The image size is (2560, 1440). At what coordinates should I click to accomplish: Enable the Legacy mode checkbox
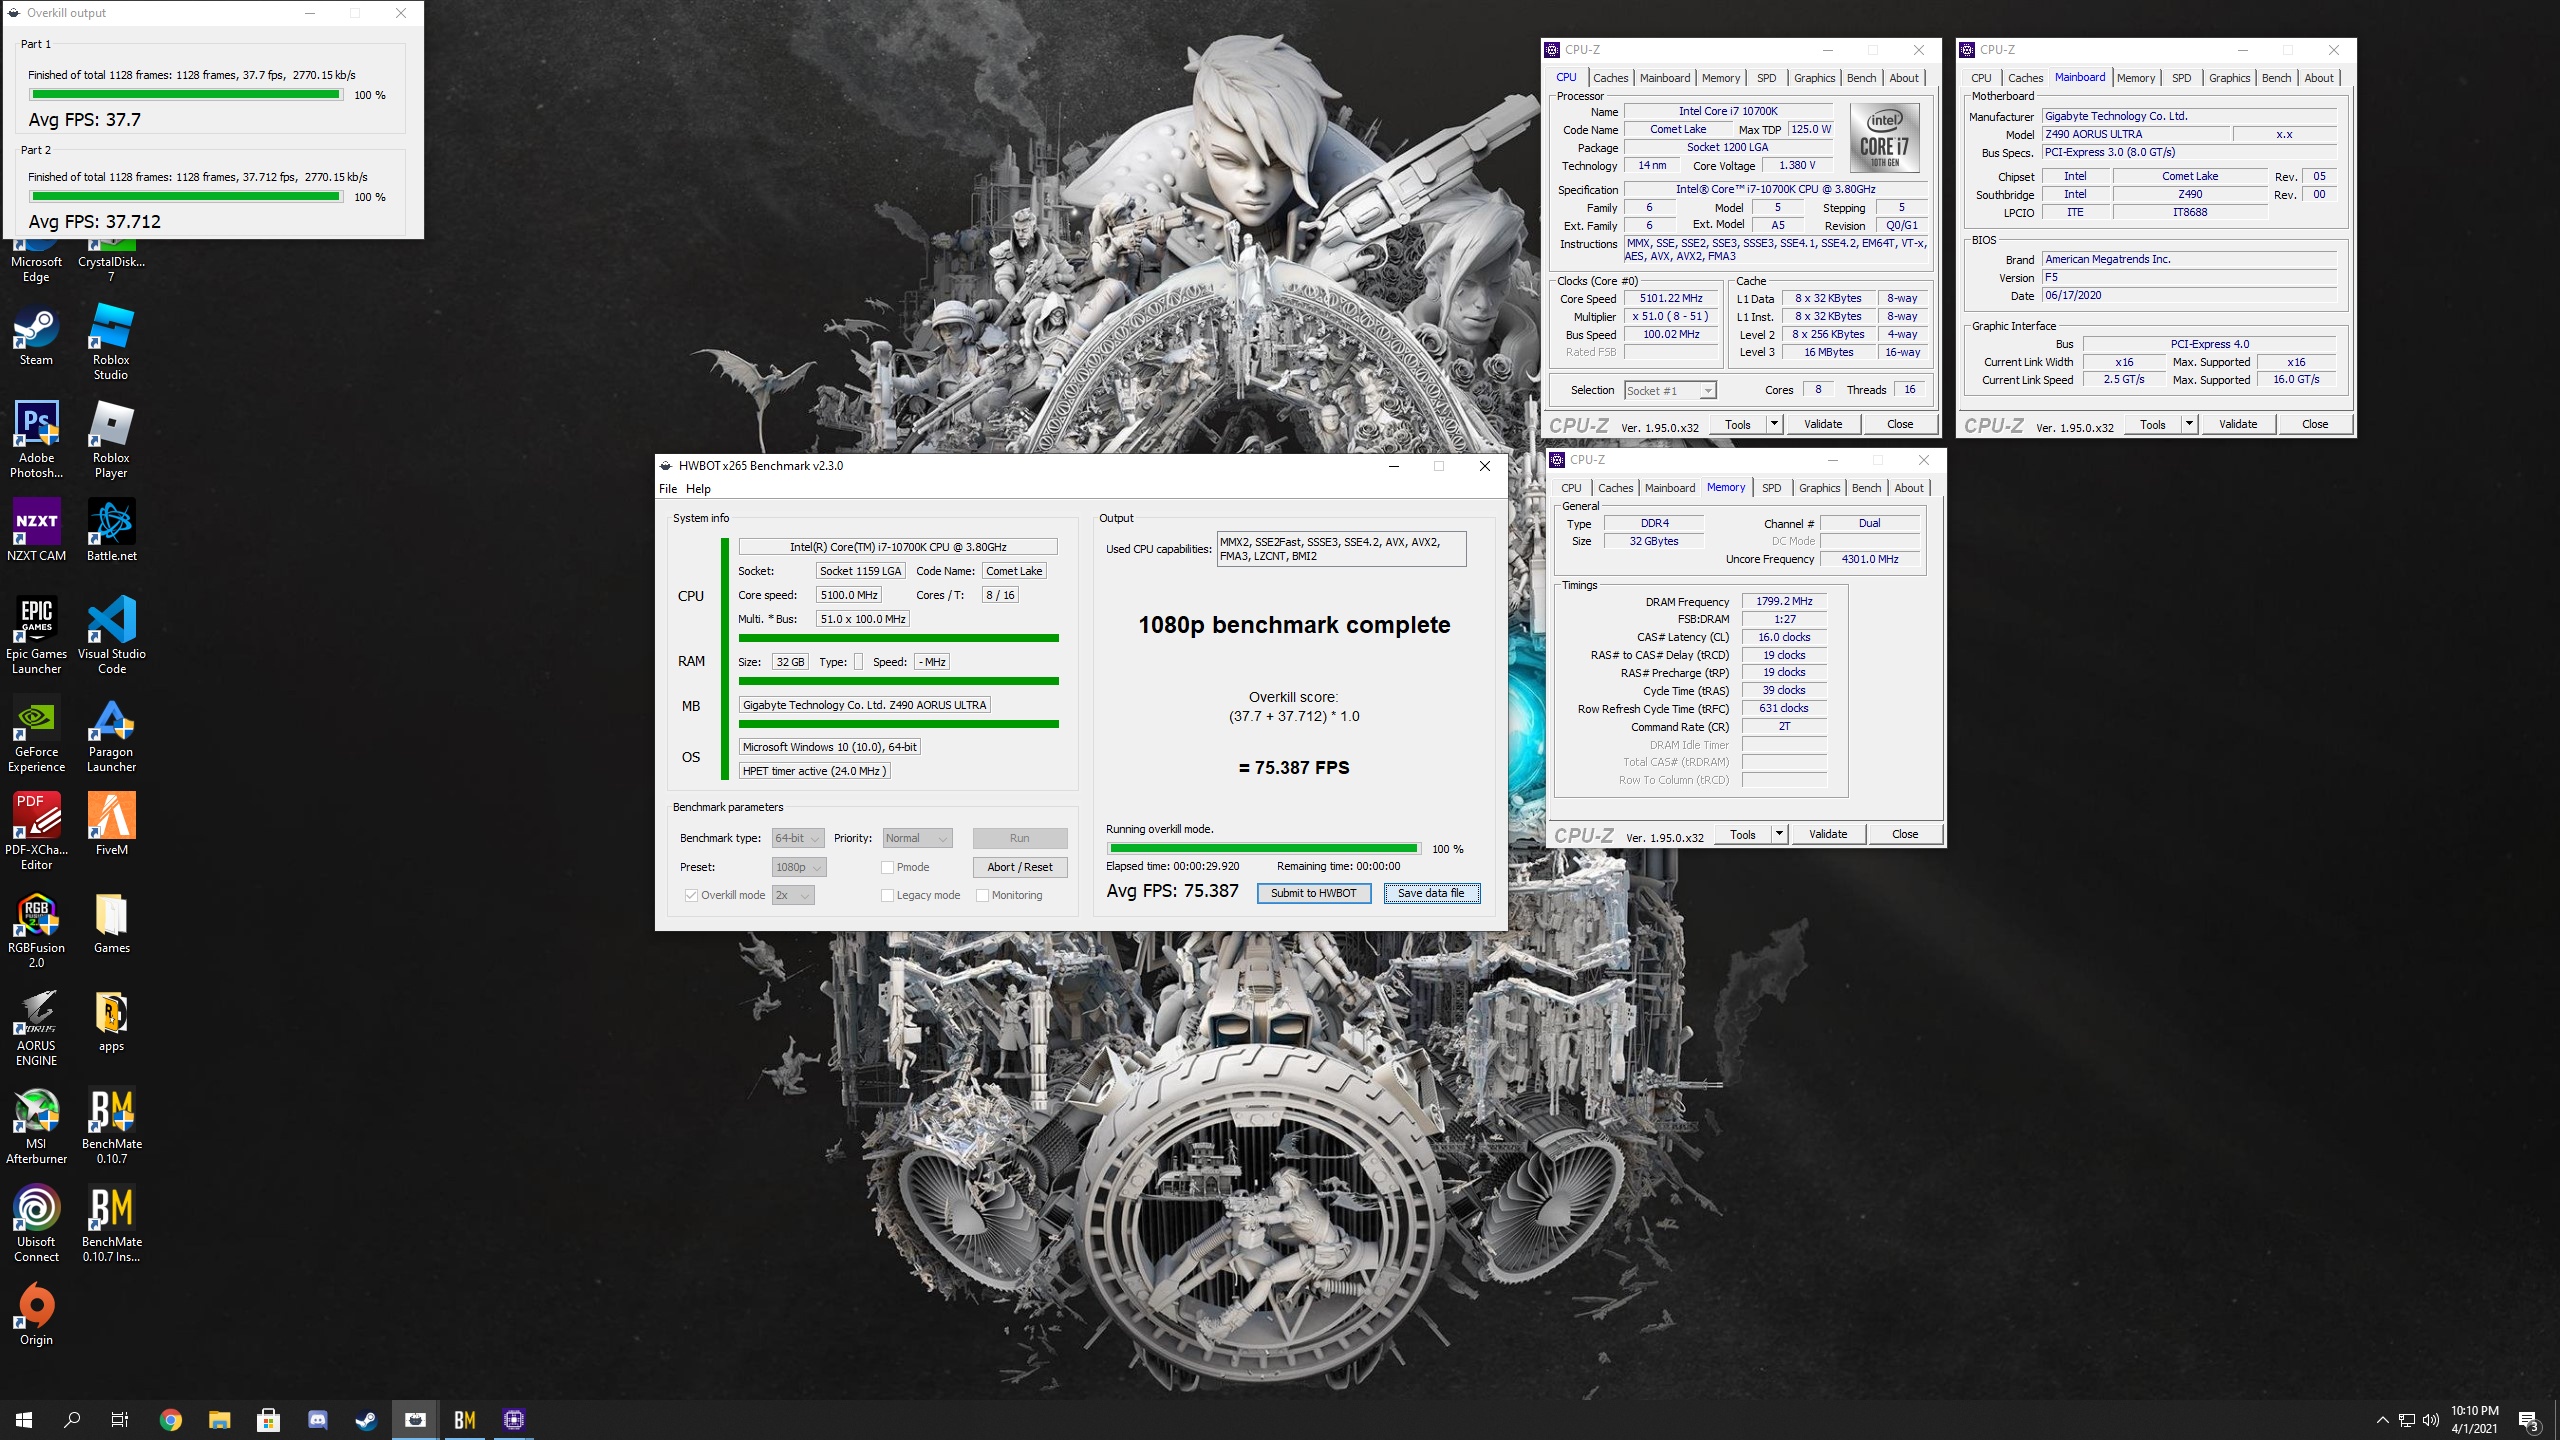click(x=887, y=895)
